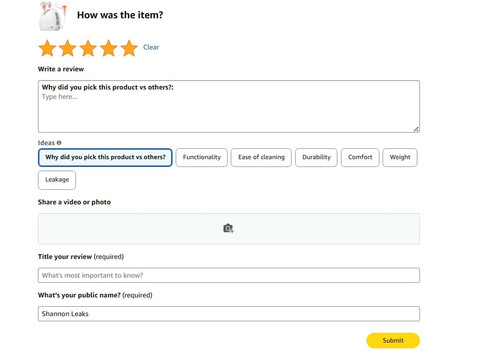500x363 pixels.
Task: Click the camera icon to upload media
Action: [x=228, y=228]
